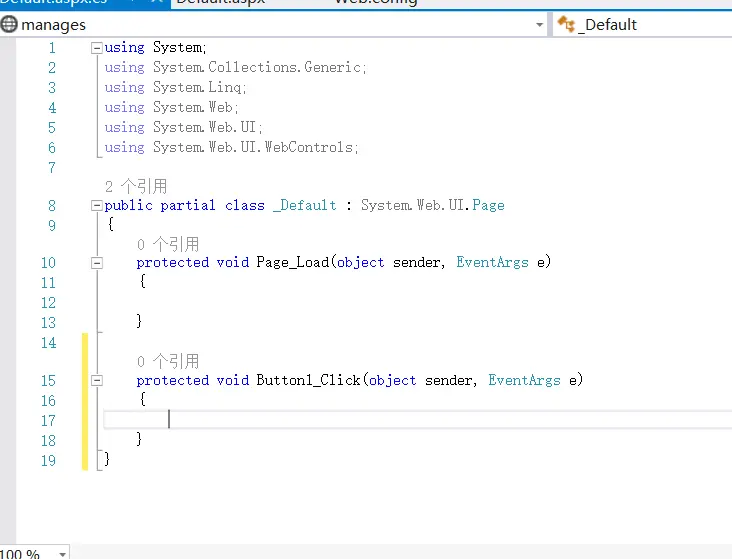Click the manages project globe icon
732x559 pixels.
(9, 25)
